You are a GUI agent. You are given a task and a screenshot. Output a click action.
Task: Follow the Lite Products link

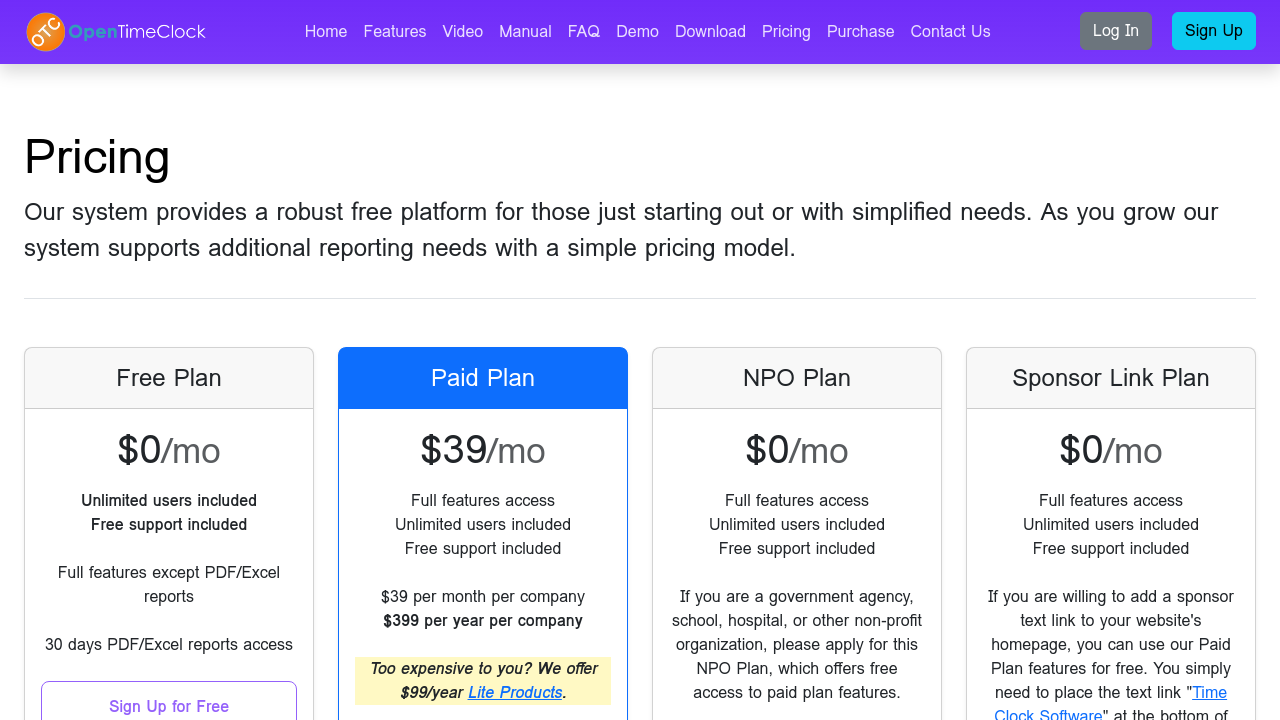515,692
